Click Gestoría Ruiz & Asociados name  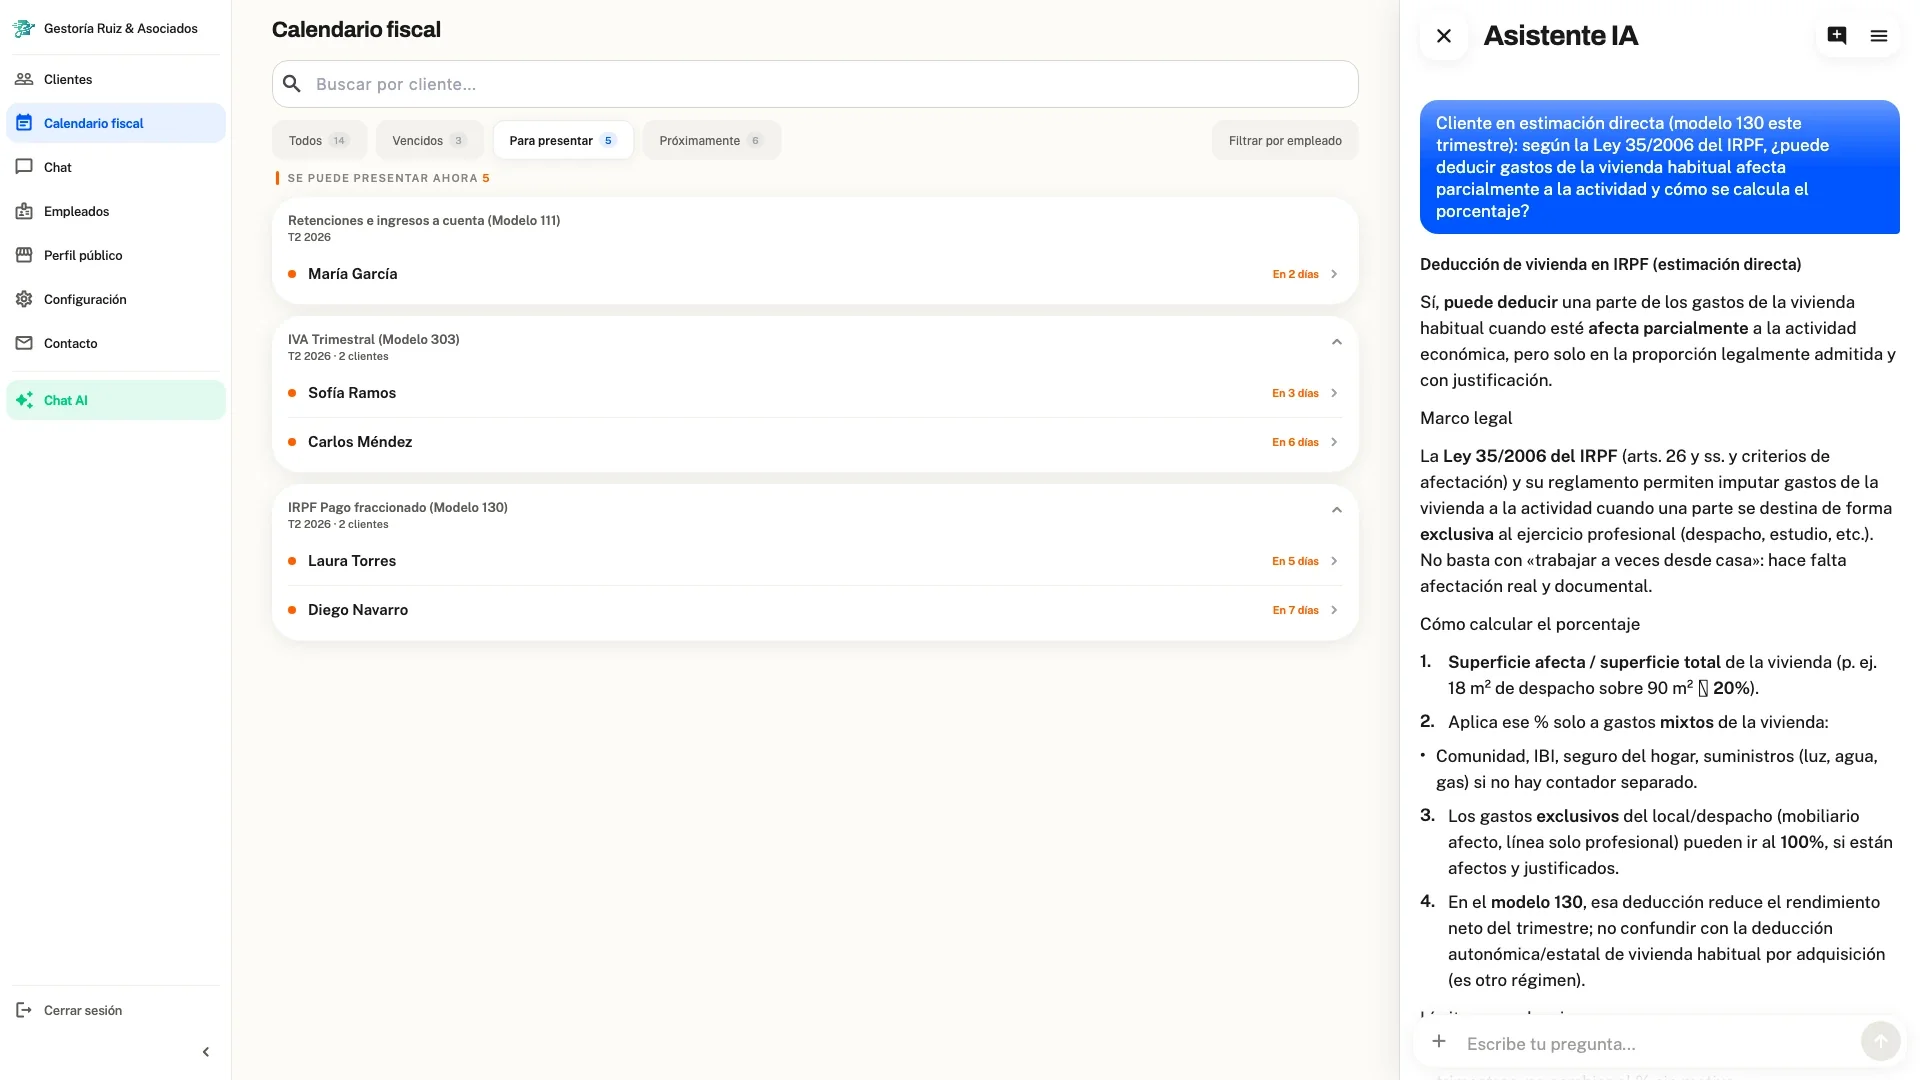[121, 28]
